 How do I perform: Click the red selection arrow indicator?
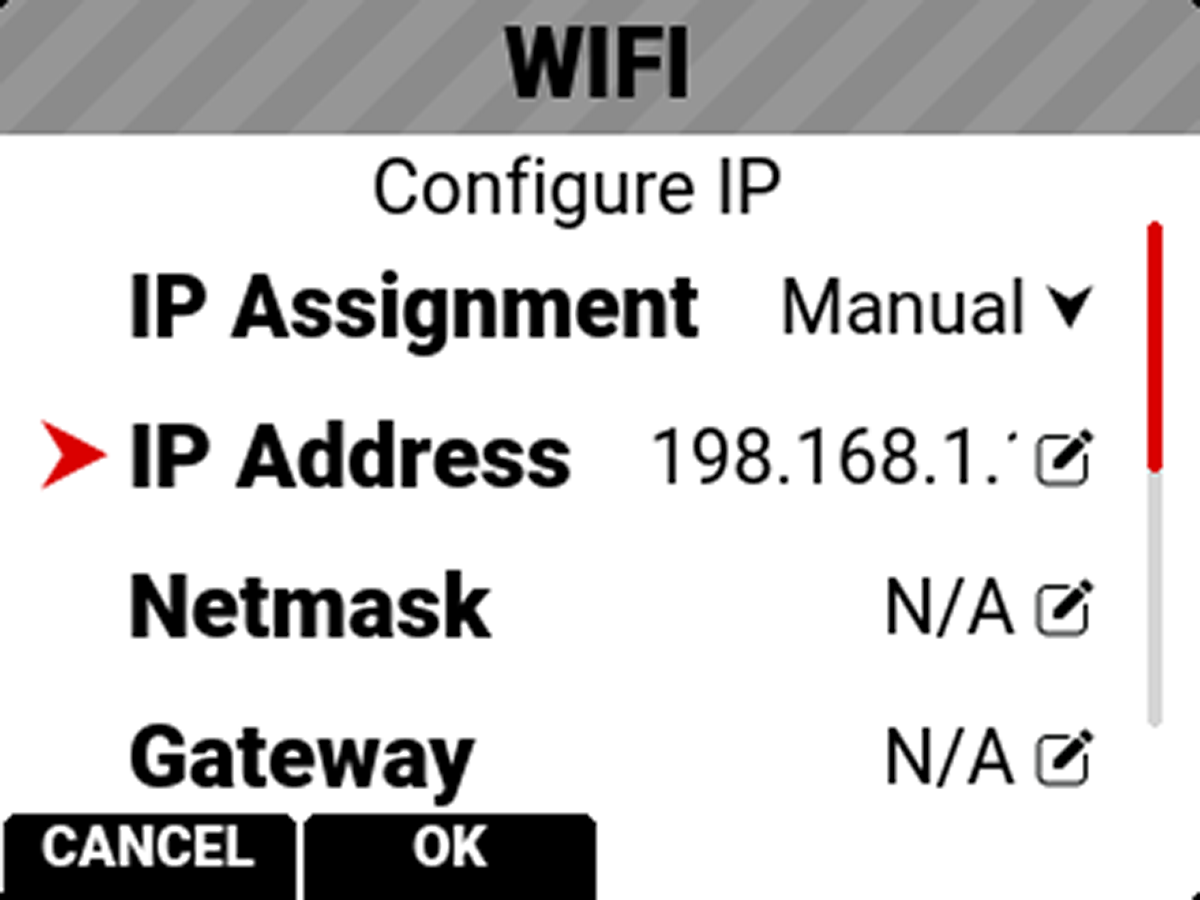(73, 457)
